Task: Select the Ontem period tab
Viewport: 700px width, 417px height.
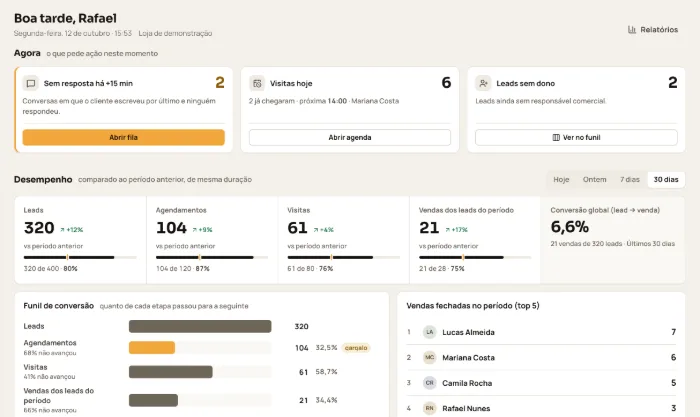Action: pos(594,179)
